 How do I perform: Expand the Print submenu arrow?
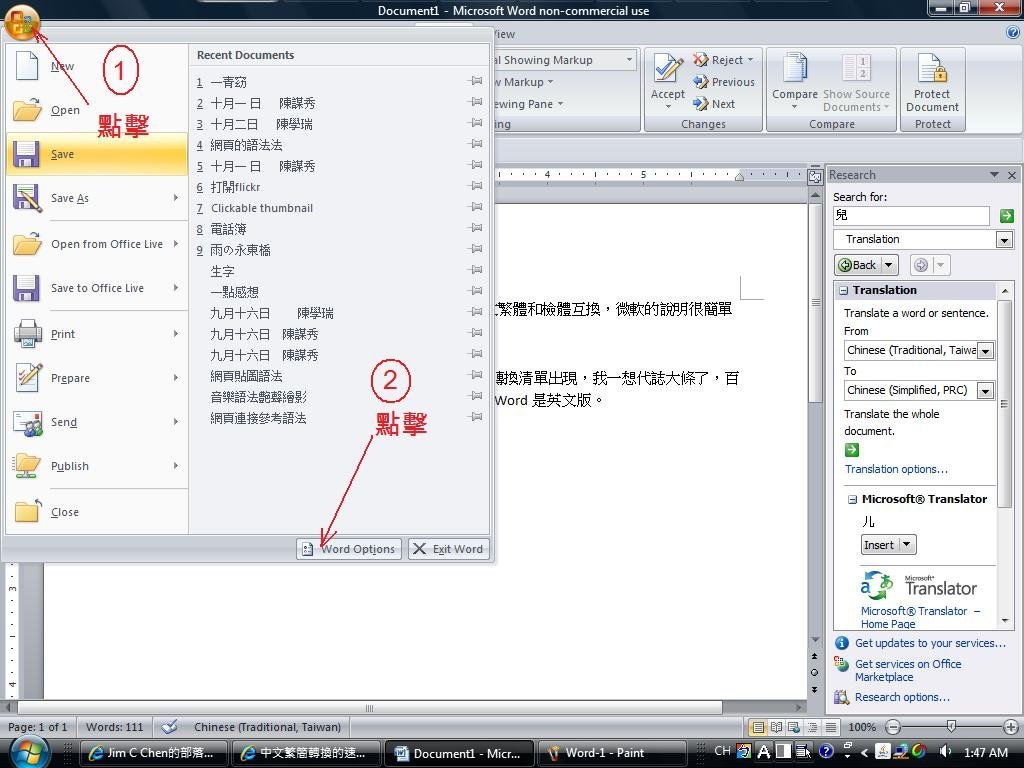click(176, 334)
